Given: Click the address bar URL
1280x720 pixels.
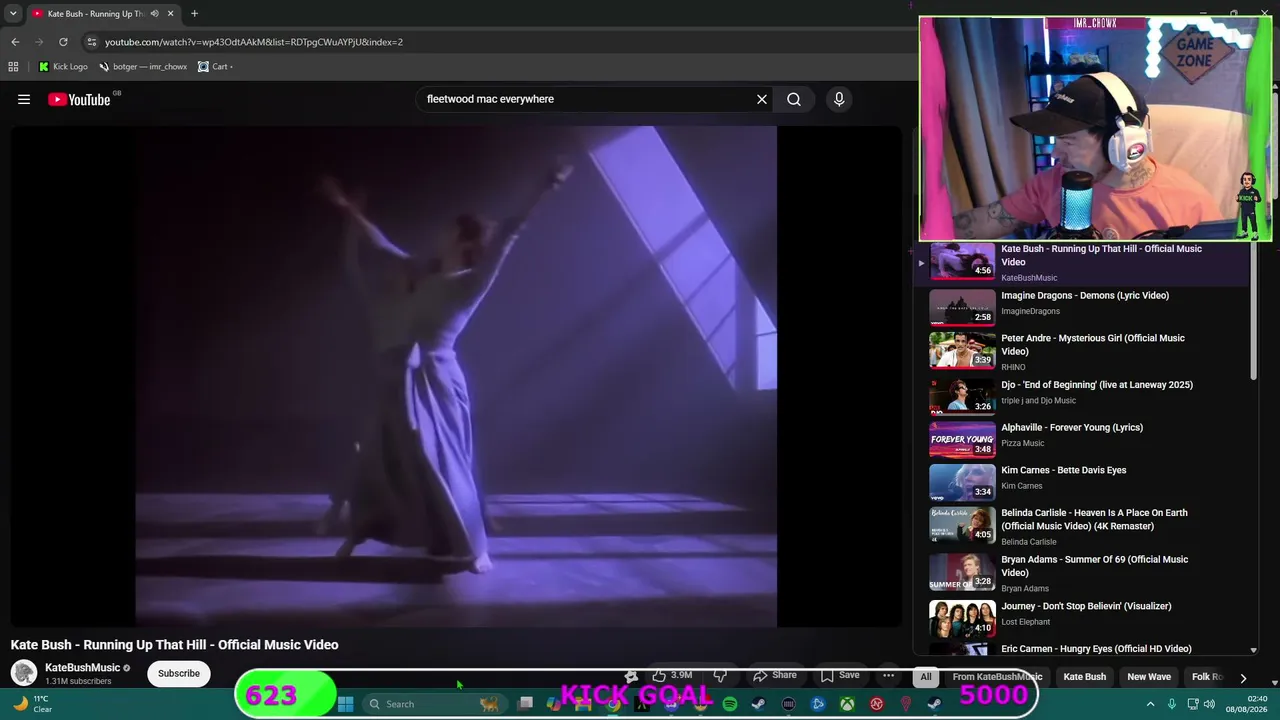Looking at the screenshot, I should click(x=254, y=42).
